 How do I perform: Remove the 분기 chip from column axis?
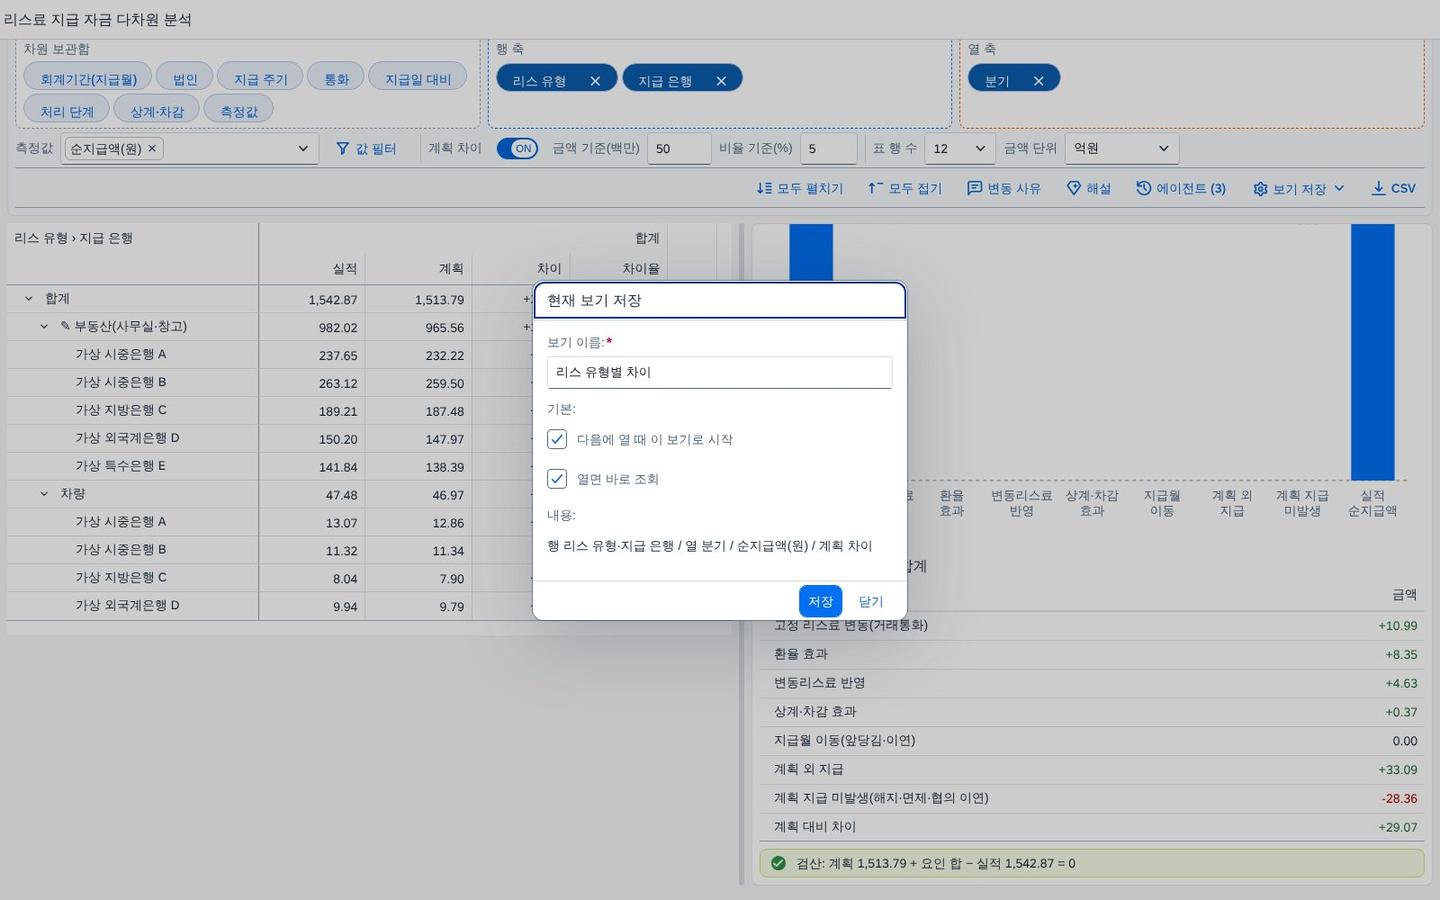1038,81
